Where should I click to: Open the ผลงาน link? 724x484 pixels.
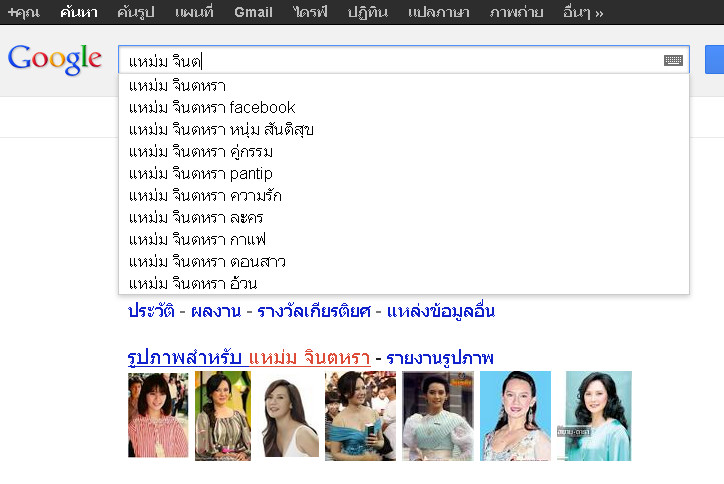216,311
